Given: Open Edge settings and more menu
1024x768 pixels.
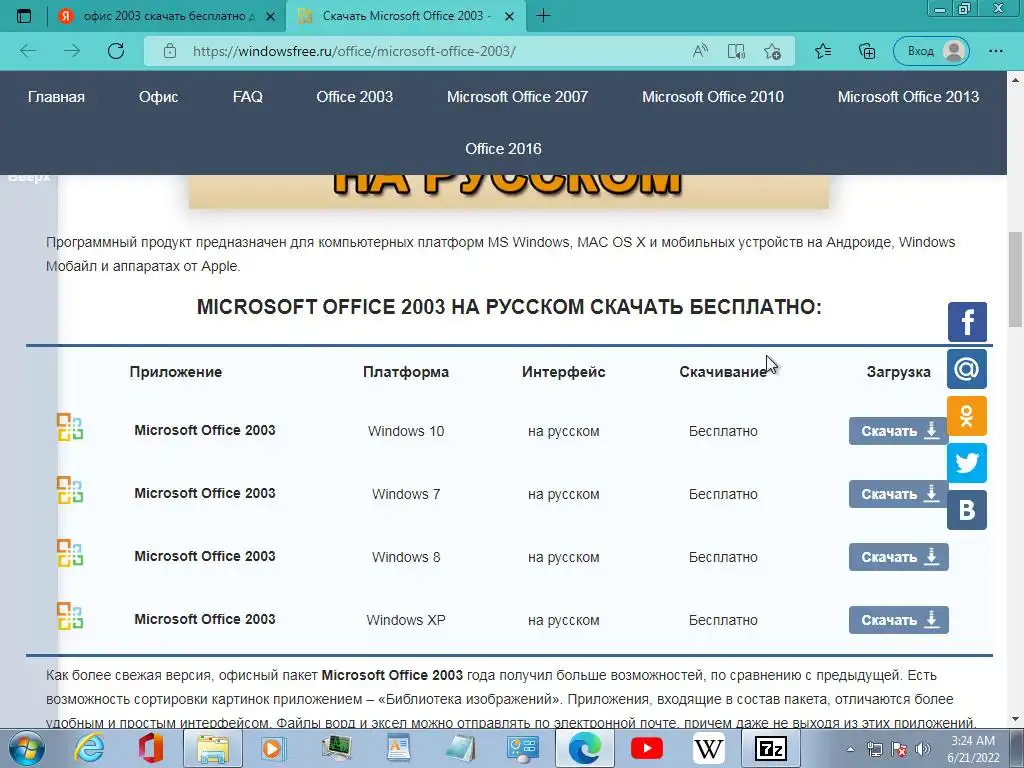Looking at the screenshot, I should [x=996, y=51].
